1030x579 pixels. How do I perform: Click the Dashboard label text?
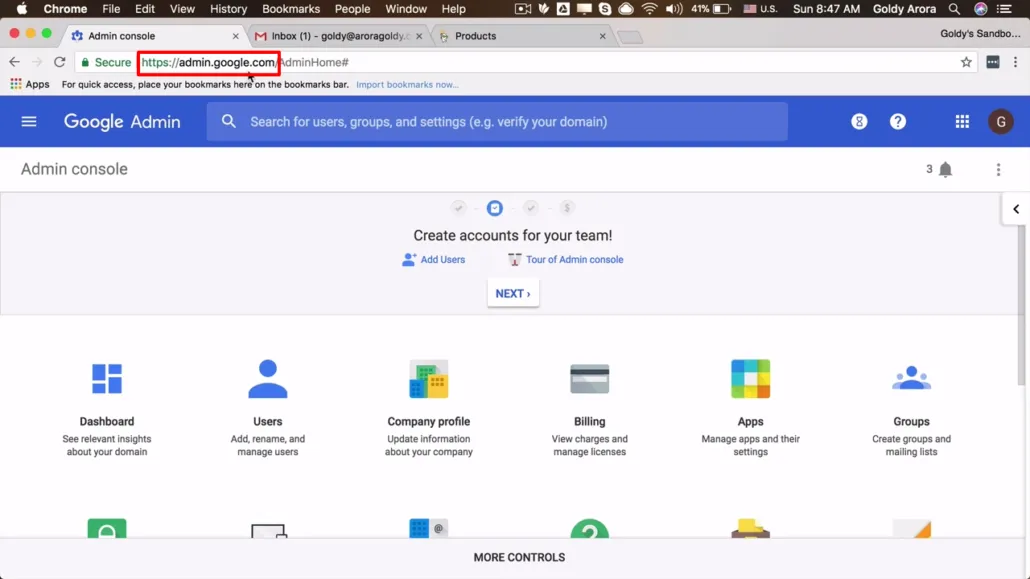click(107, 421)
